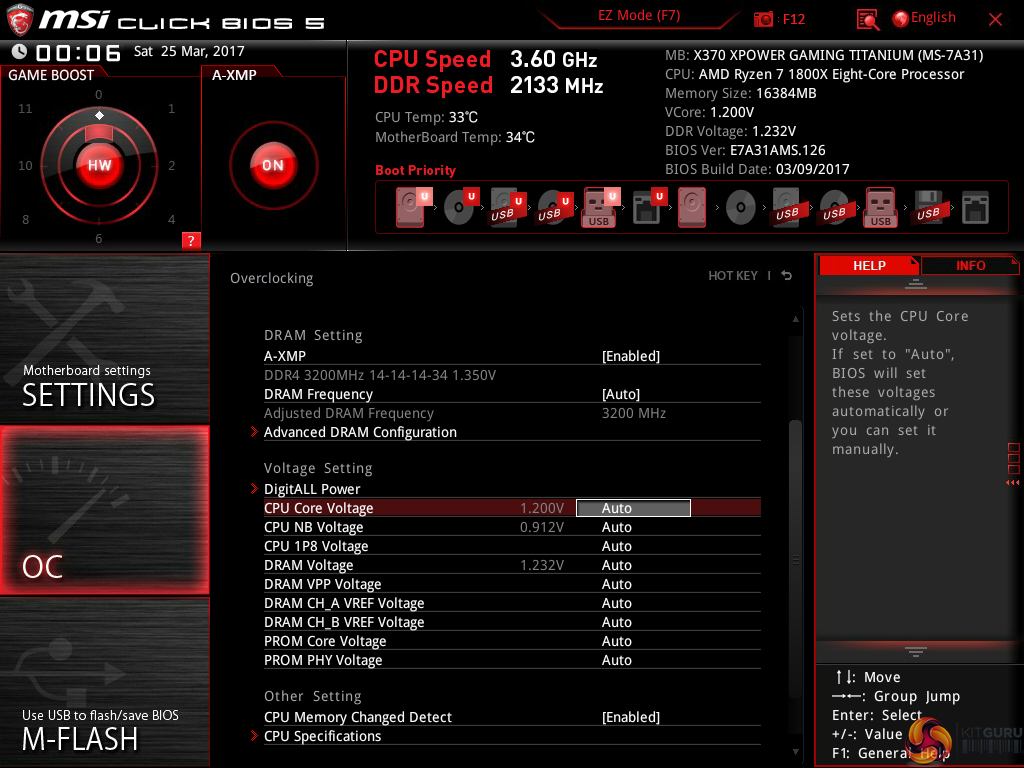The image size is (1024, 768).
Task: Open the OC overclocking section
Action: click(104, 510)
